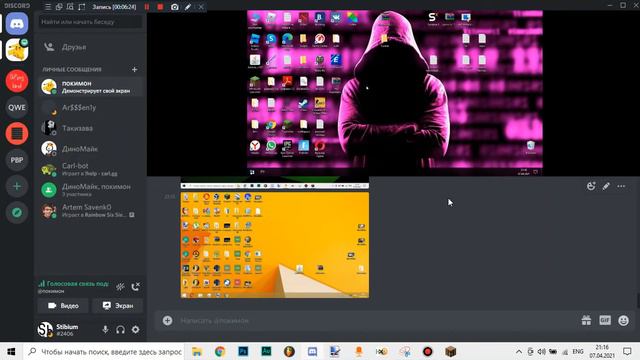Stop the recording with the red square
This screenshot has width=640, height=360.
160,7
